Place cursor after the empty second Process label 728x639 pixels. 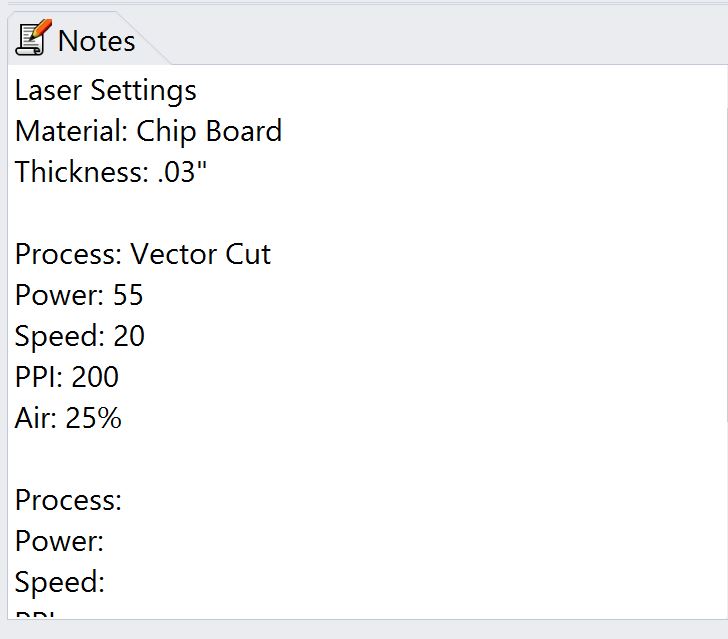pos(125,500)
